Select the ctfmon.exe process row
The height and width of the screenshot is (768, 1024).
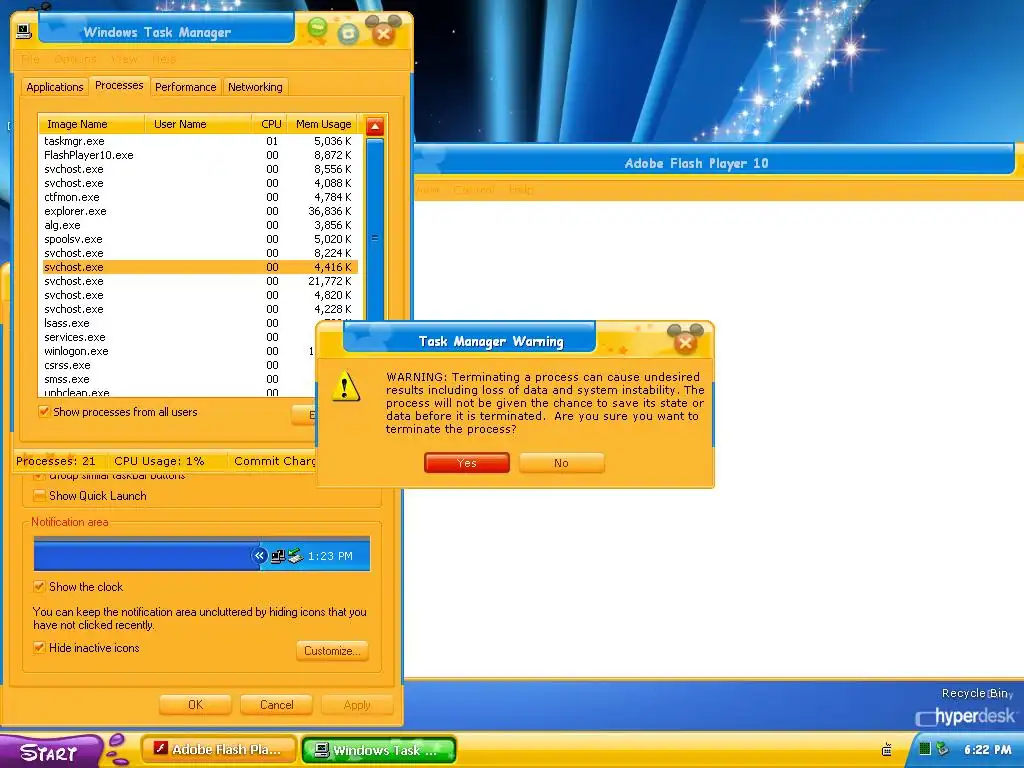[x=198, y=197]
